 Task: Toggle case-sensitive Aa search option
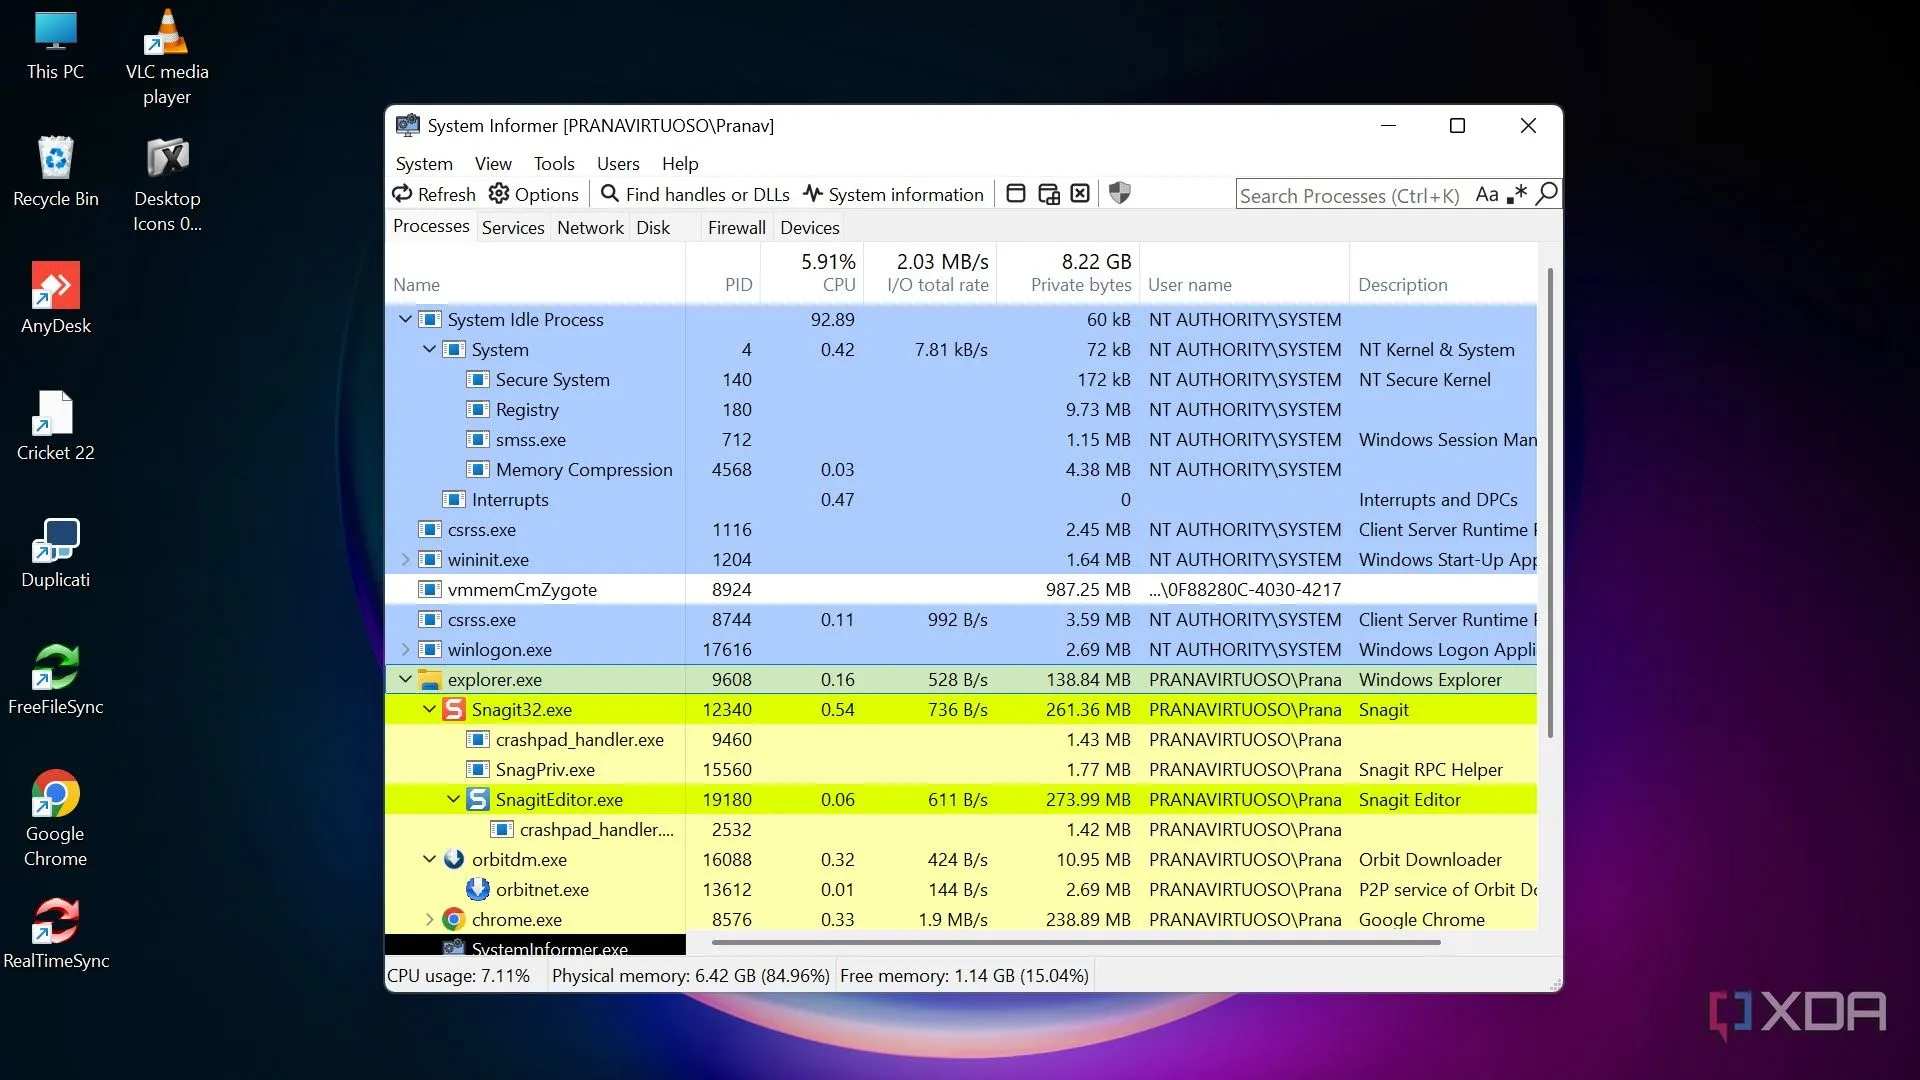[1487, 194]
